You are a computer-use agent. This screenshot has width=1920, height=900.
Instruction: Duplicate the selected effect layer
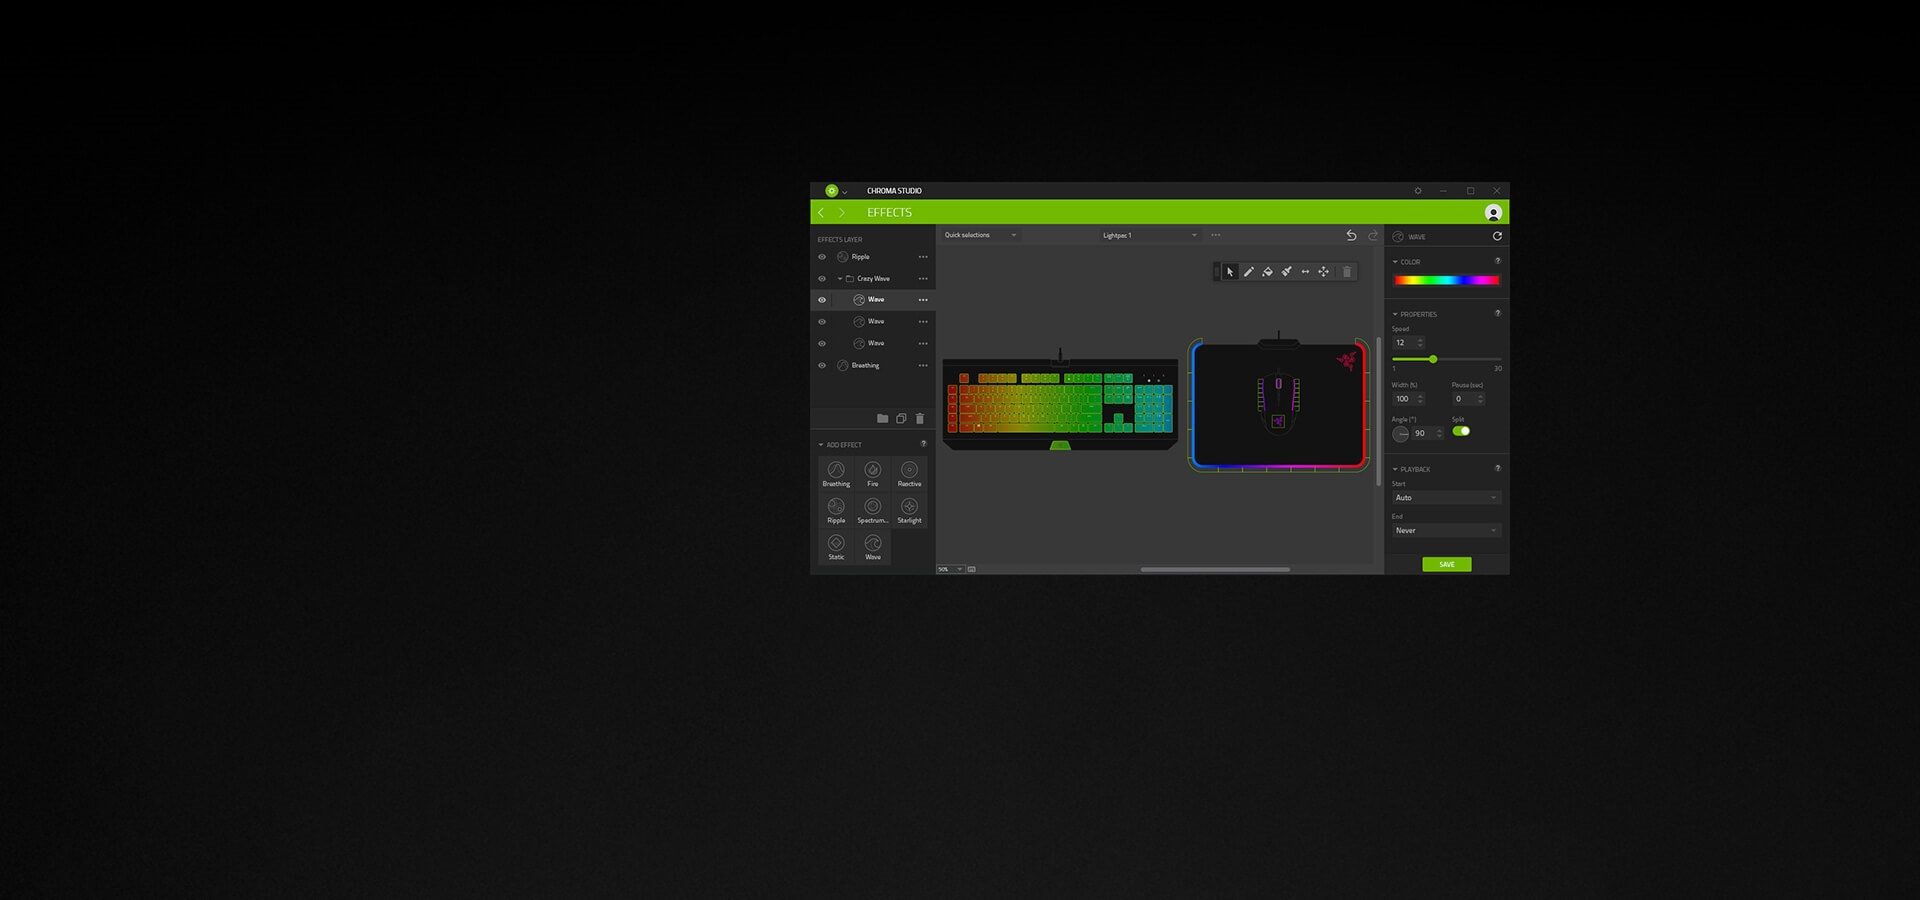tap(901, 418)
